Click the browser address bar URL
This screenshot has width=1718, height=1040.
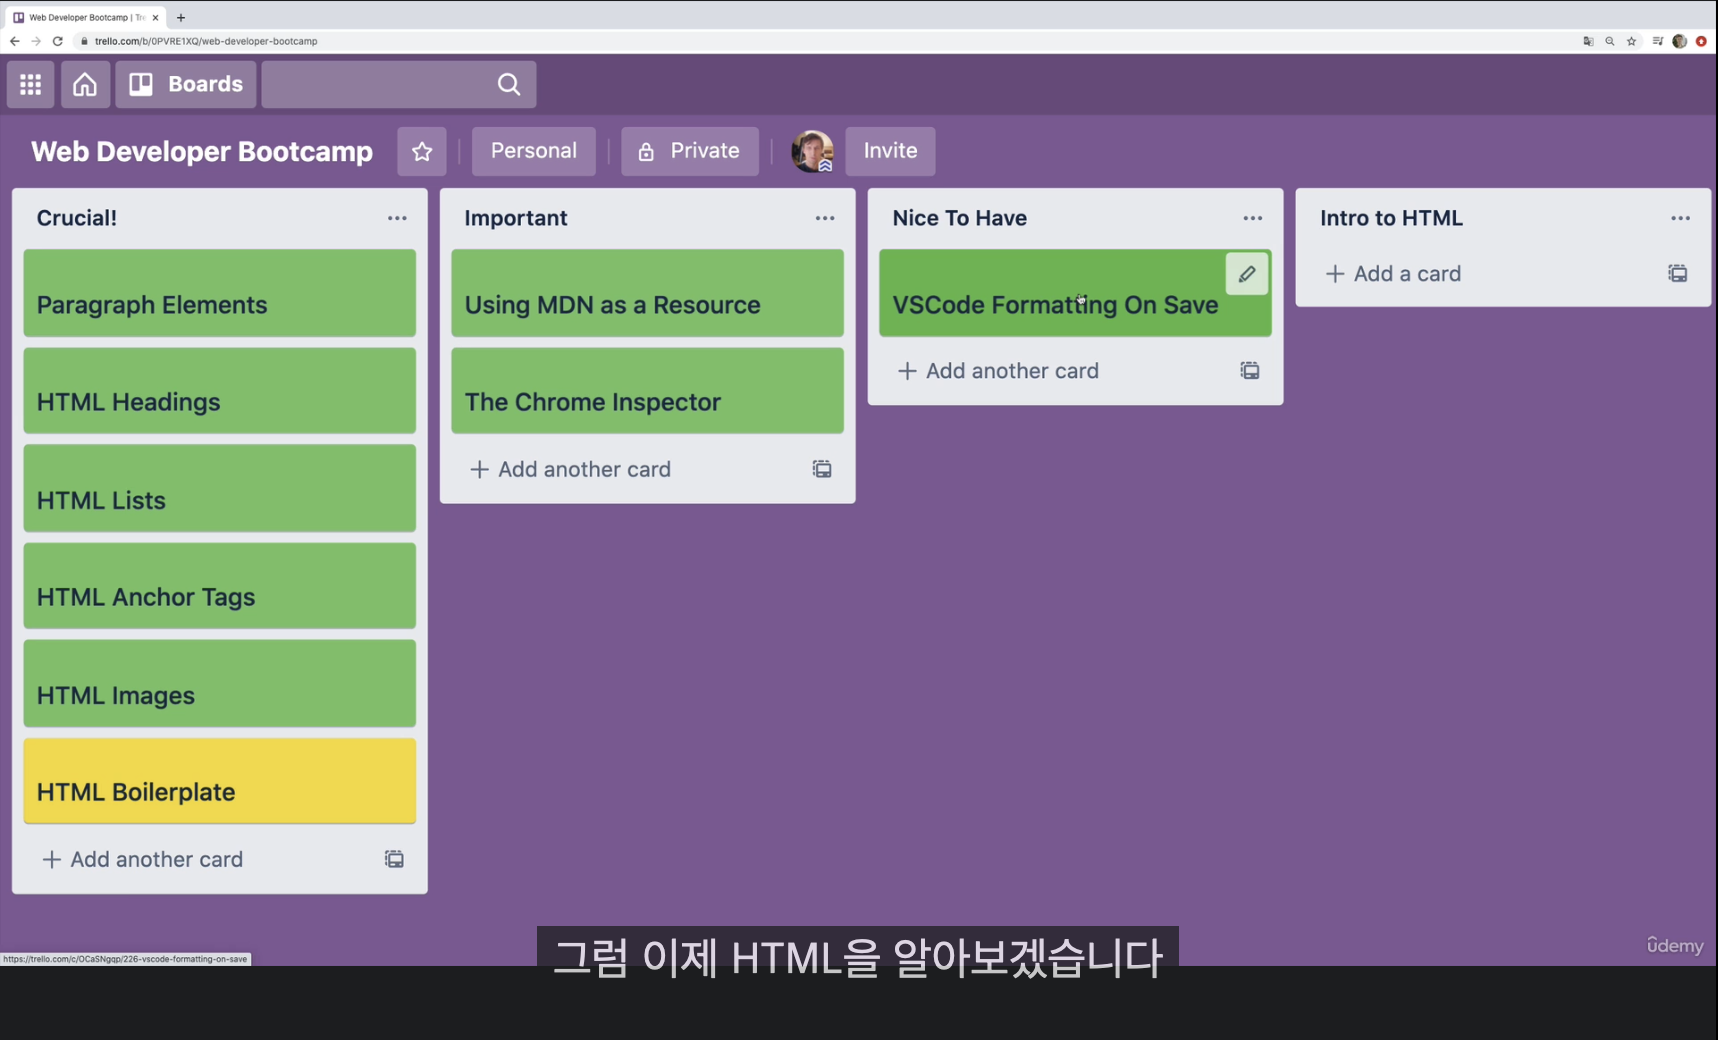206,41
